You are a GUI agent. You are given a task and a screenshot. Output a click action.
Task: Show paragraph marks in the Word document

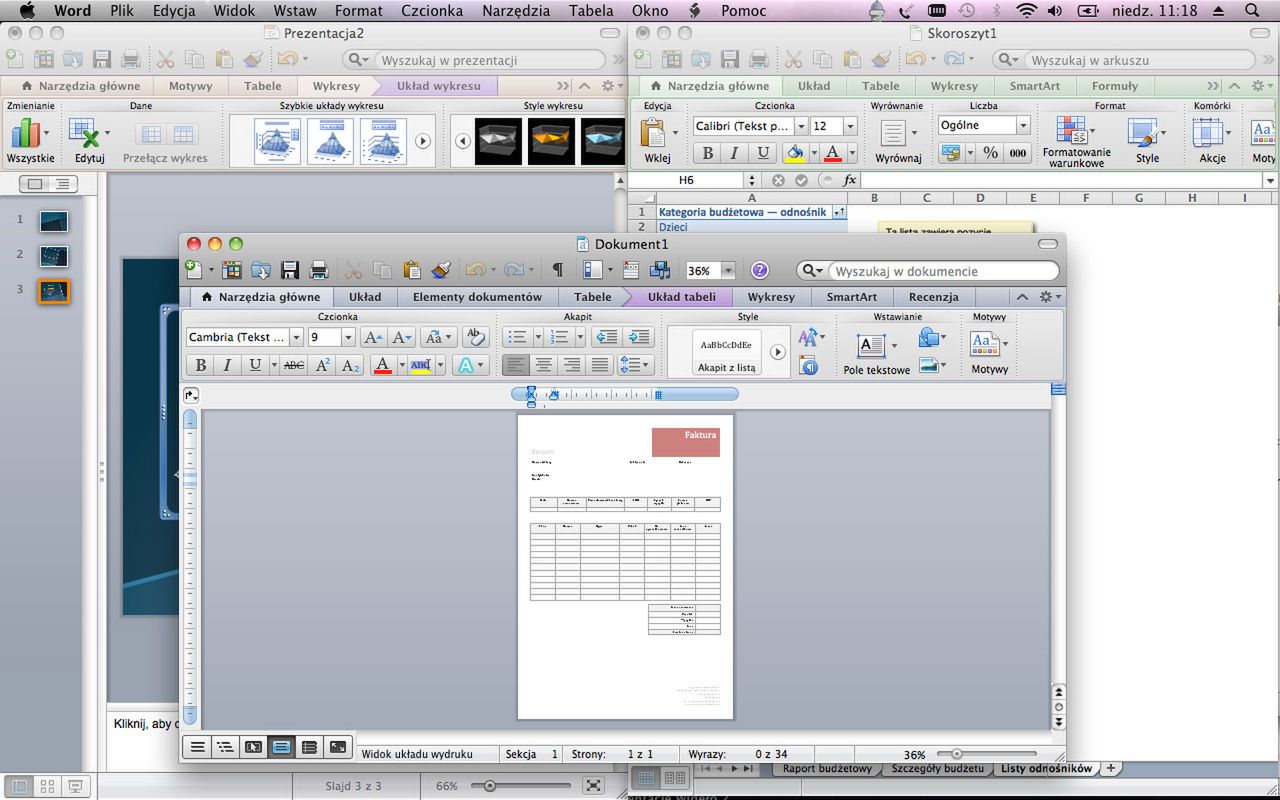(x=558, y=270)
